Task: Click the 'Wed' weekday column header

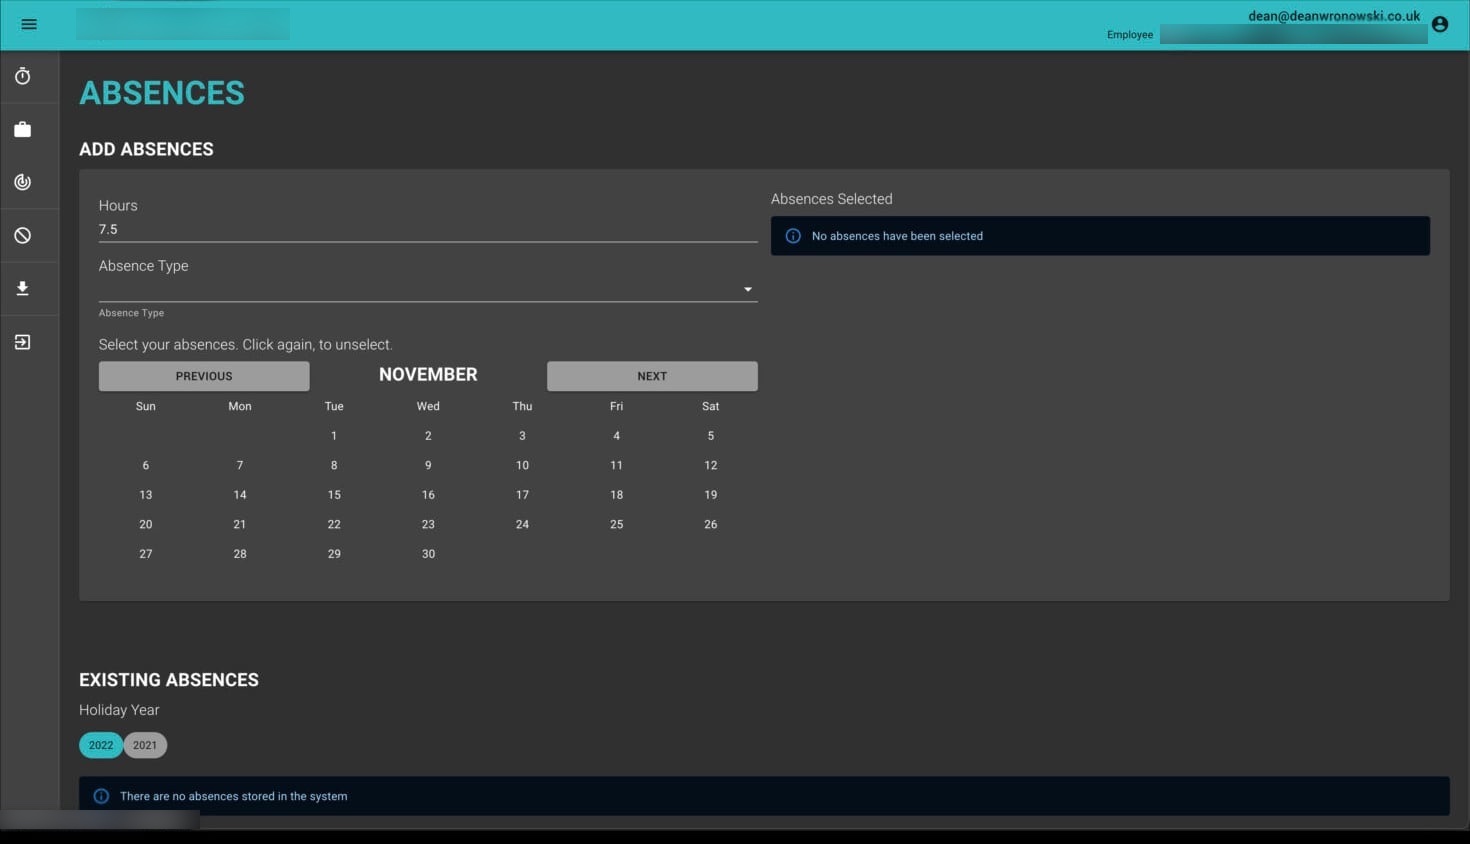Action: (x=428, y=406)
